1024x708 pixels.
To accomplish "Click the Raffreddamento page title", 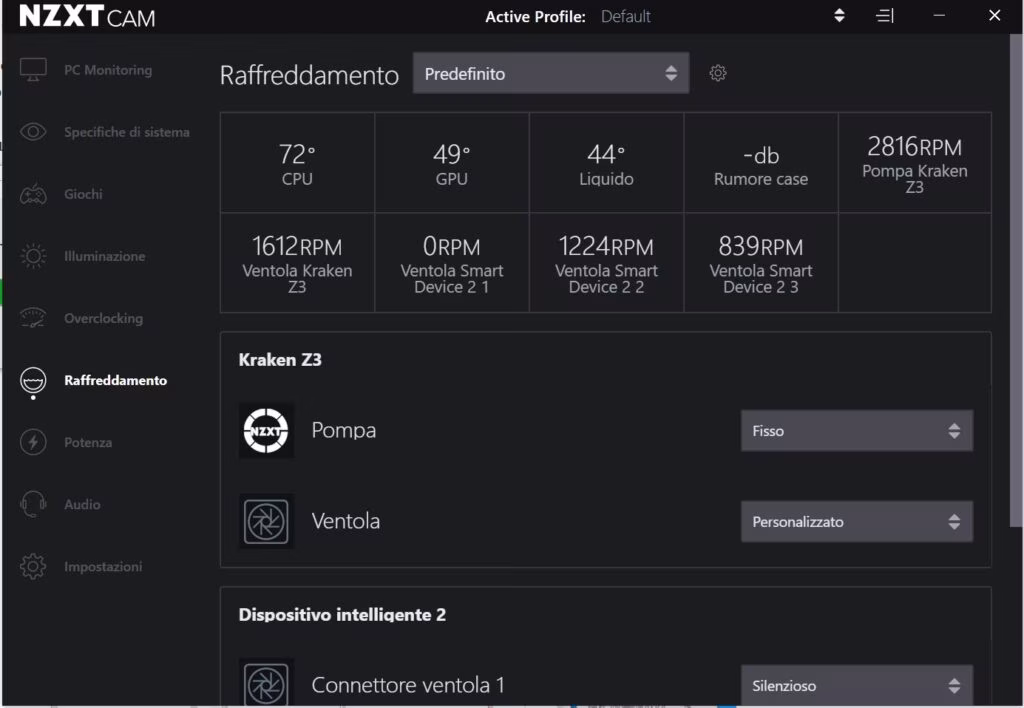I will tap(309, 75).
